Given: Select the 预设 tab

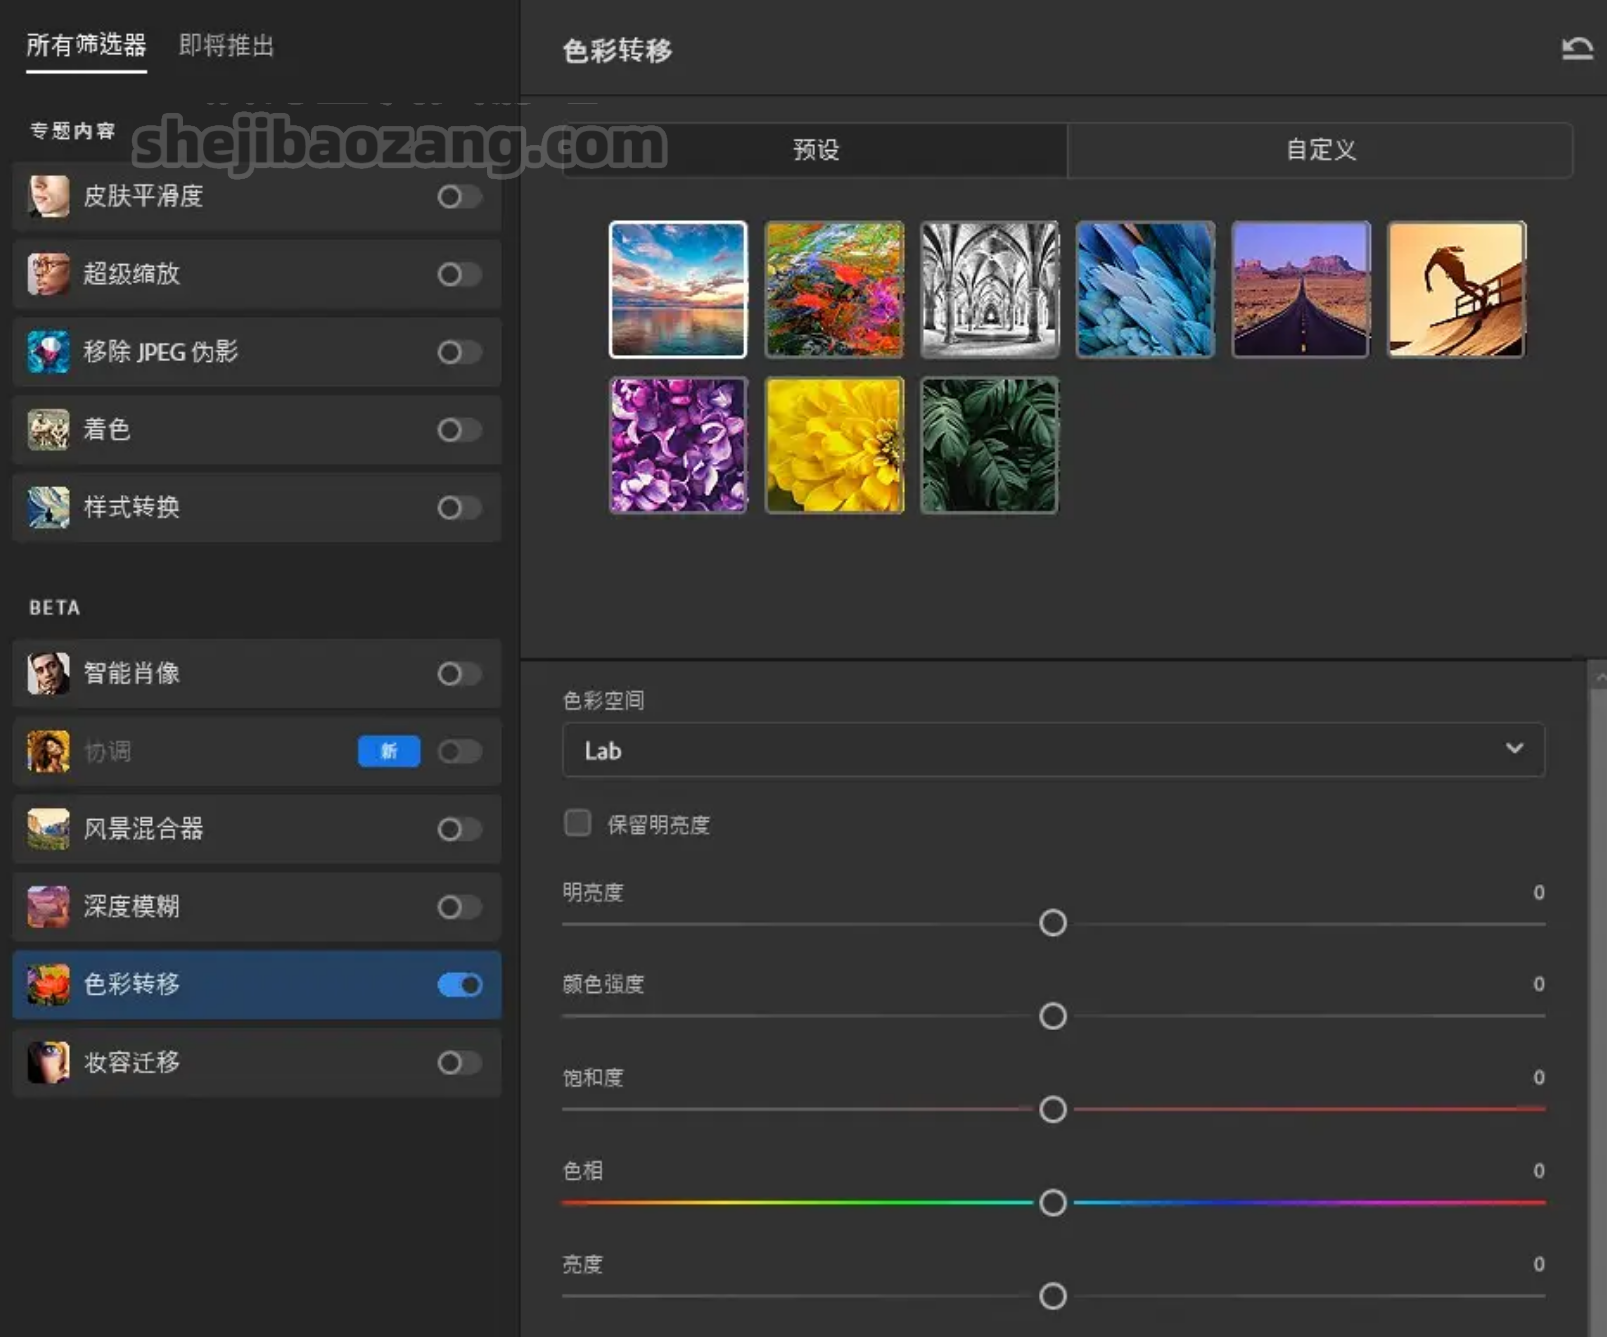Looking at the screenshot, I should [815, 150].
